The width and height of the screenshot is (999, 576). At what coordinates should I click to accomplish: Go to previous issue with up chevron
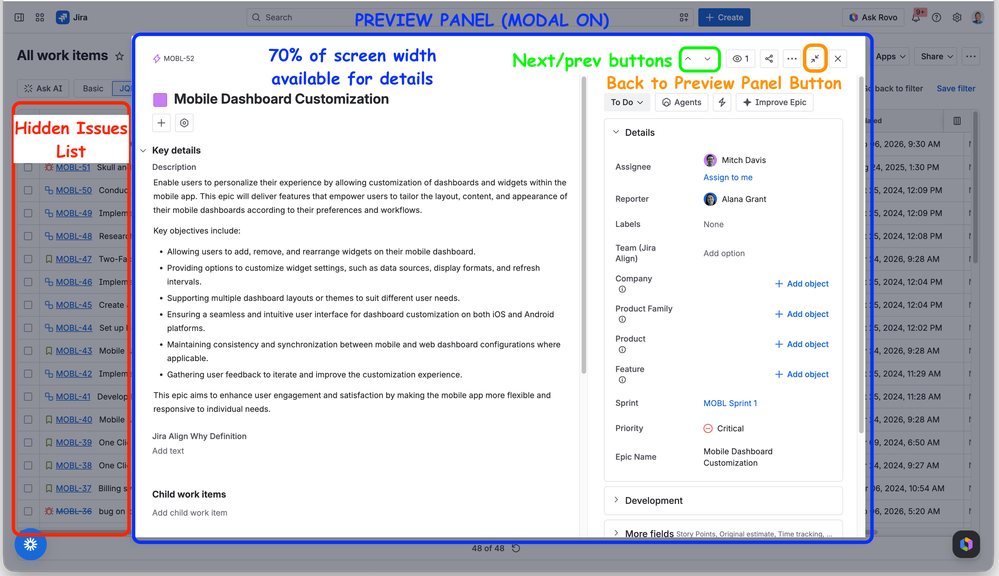click(688, 59)
